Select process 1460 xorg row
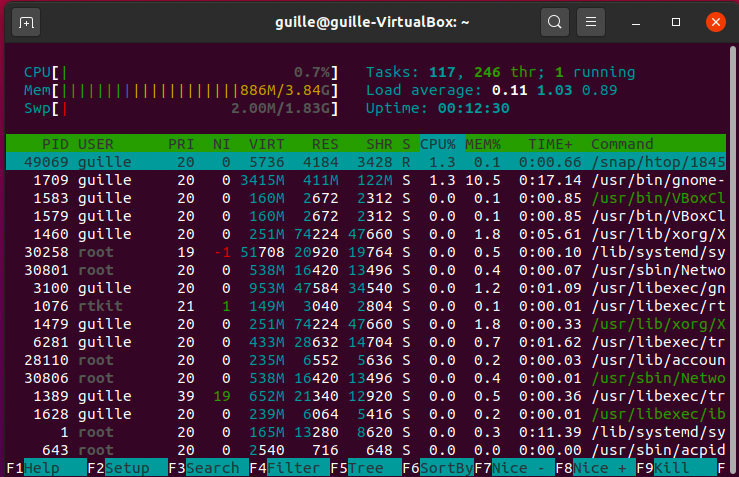Screen dimensions: 739x477 (x=366, y=234)
